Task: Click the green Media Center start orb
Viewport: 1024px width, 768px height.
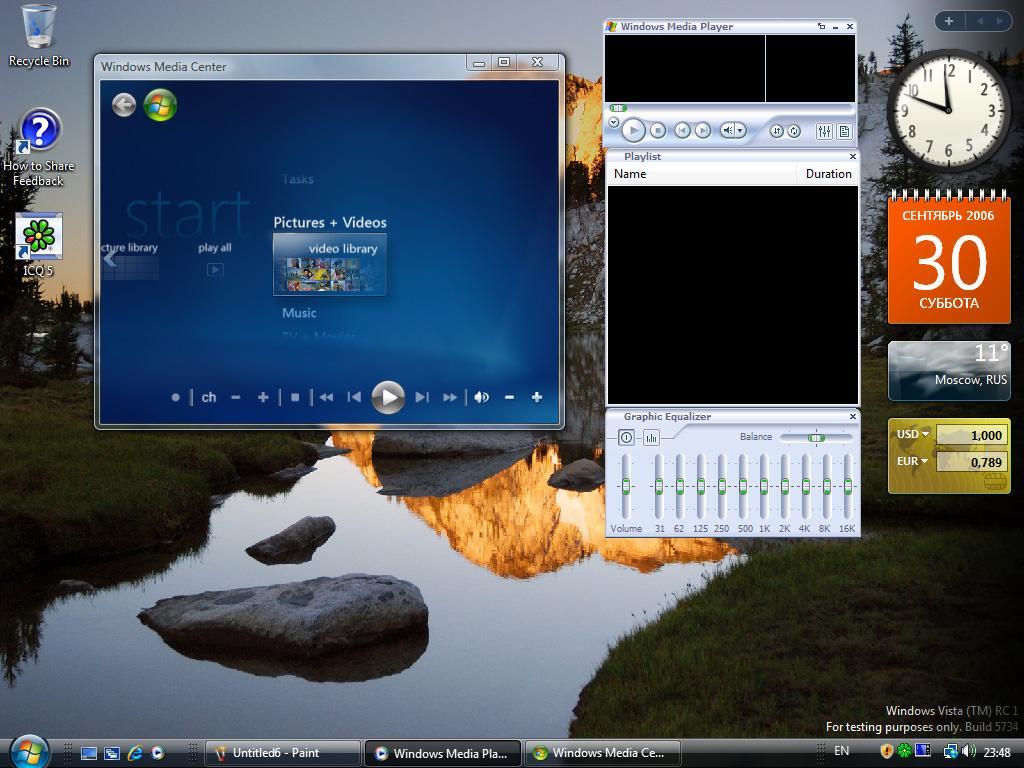Action: coord(160,105)
